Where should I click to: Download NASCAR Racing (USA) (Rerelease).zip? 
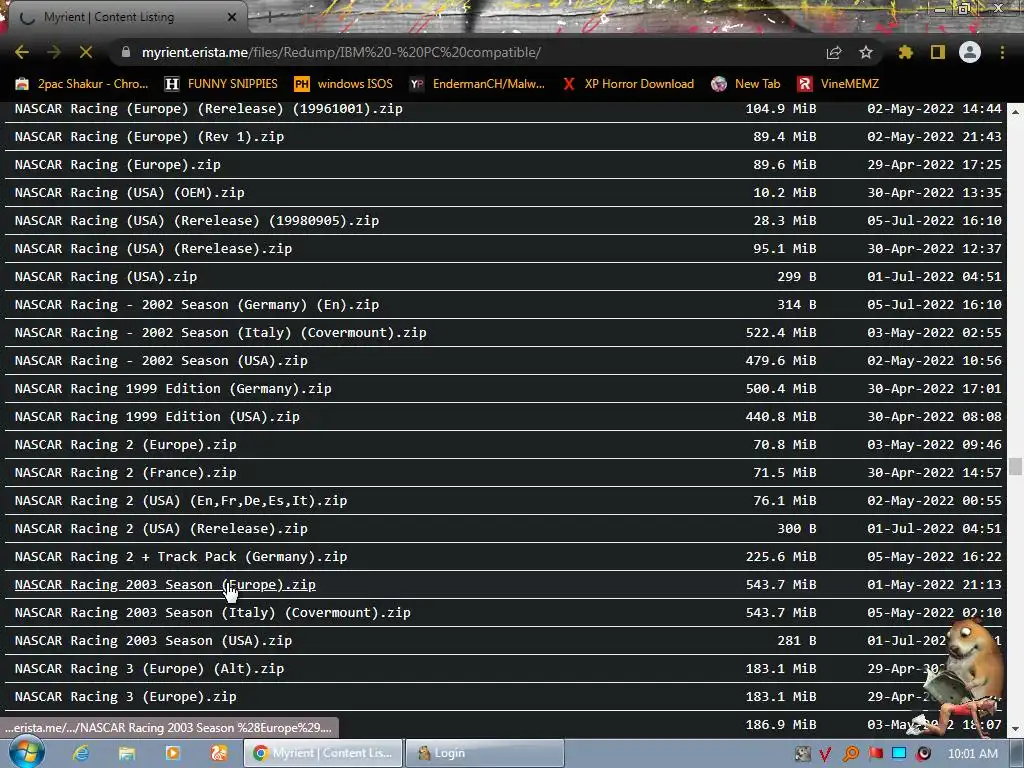point(153,249)
